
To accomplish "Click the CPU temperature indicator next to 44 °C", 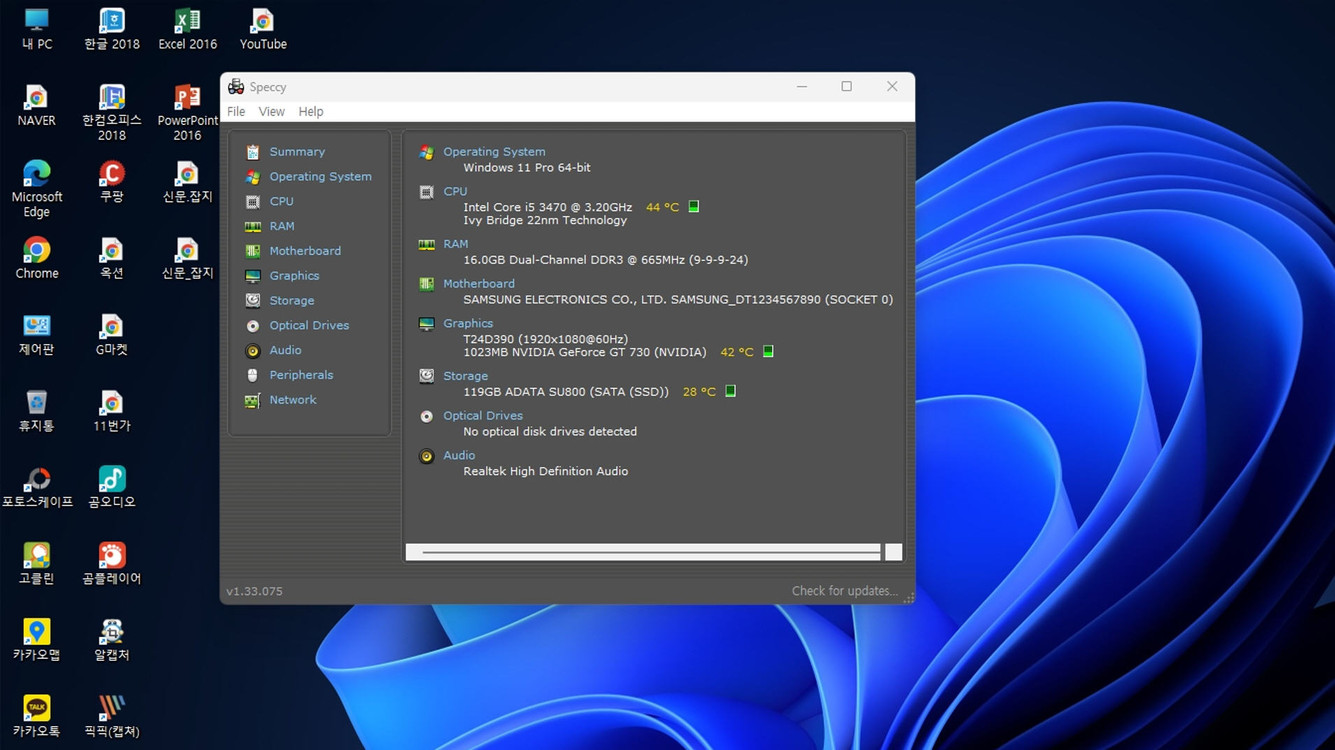I will point(694,207).
